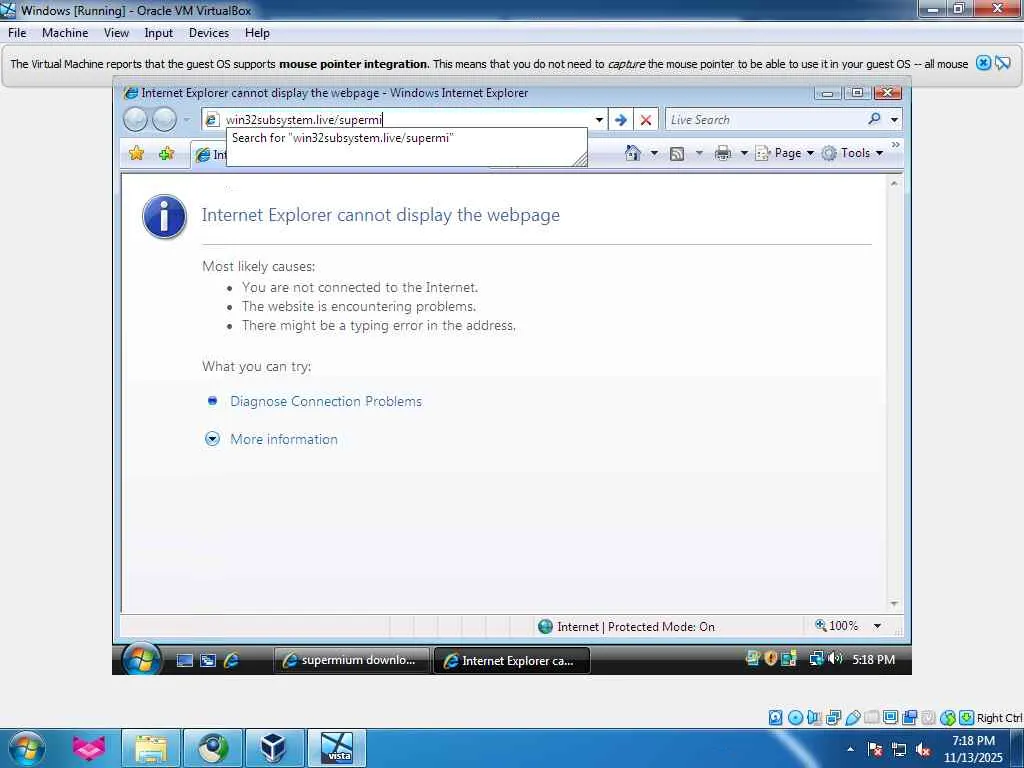Click Diagnose Connection Problems link
Viewport: 1024px width, 768px height.
(326, 402)
